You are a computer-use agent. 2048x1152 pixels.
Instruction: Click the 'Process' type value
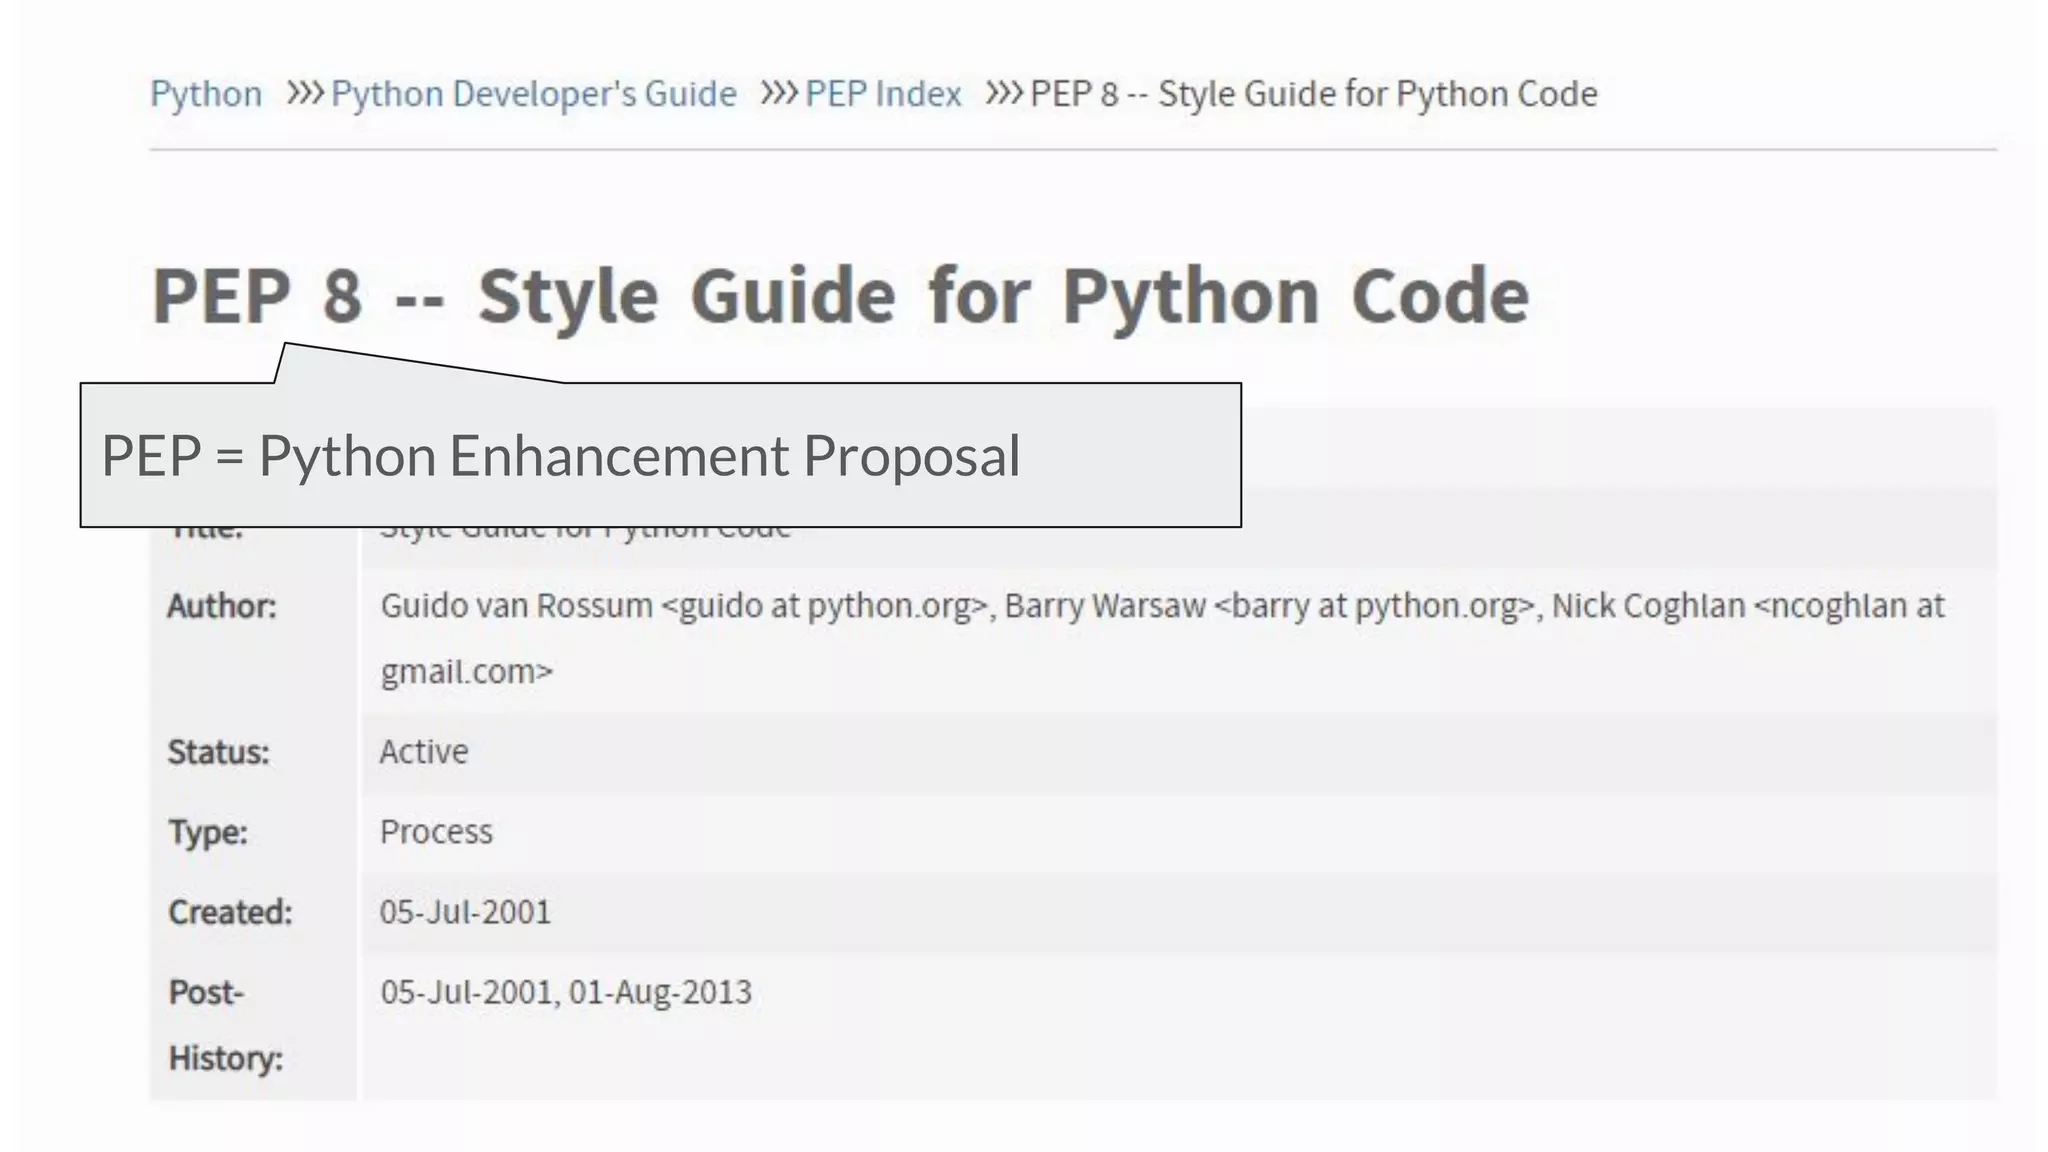tap(436, 832)
